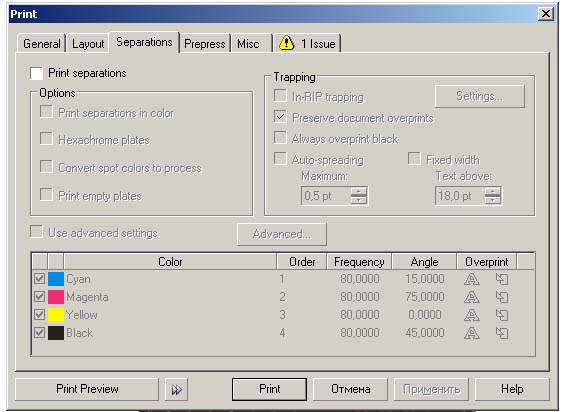Click the quick preview double-arrow button
Image resolution: width=564 pixels, height=412 pixels.
click(176, 389)
